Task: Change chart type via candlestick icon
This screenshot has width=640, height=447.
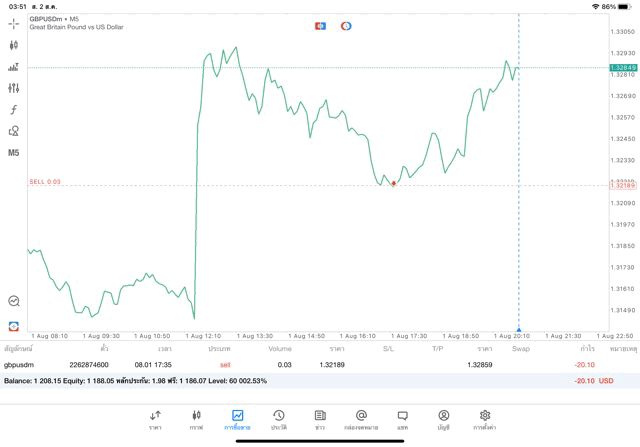Action: point(14,45)
